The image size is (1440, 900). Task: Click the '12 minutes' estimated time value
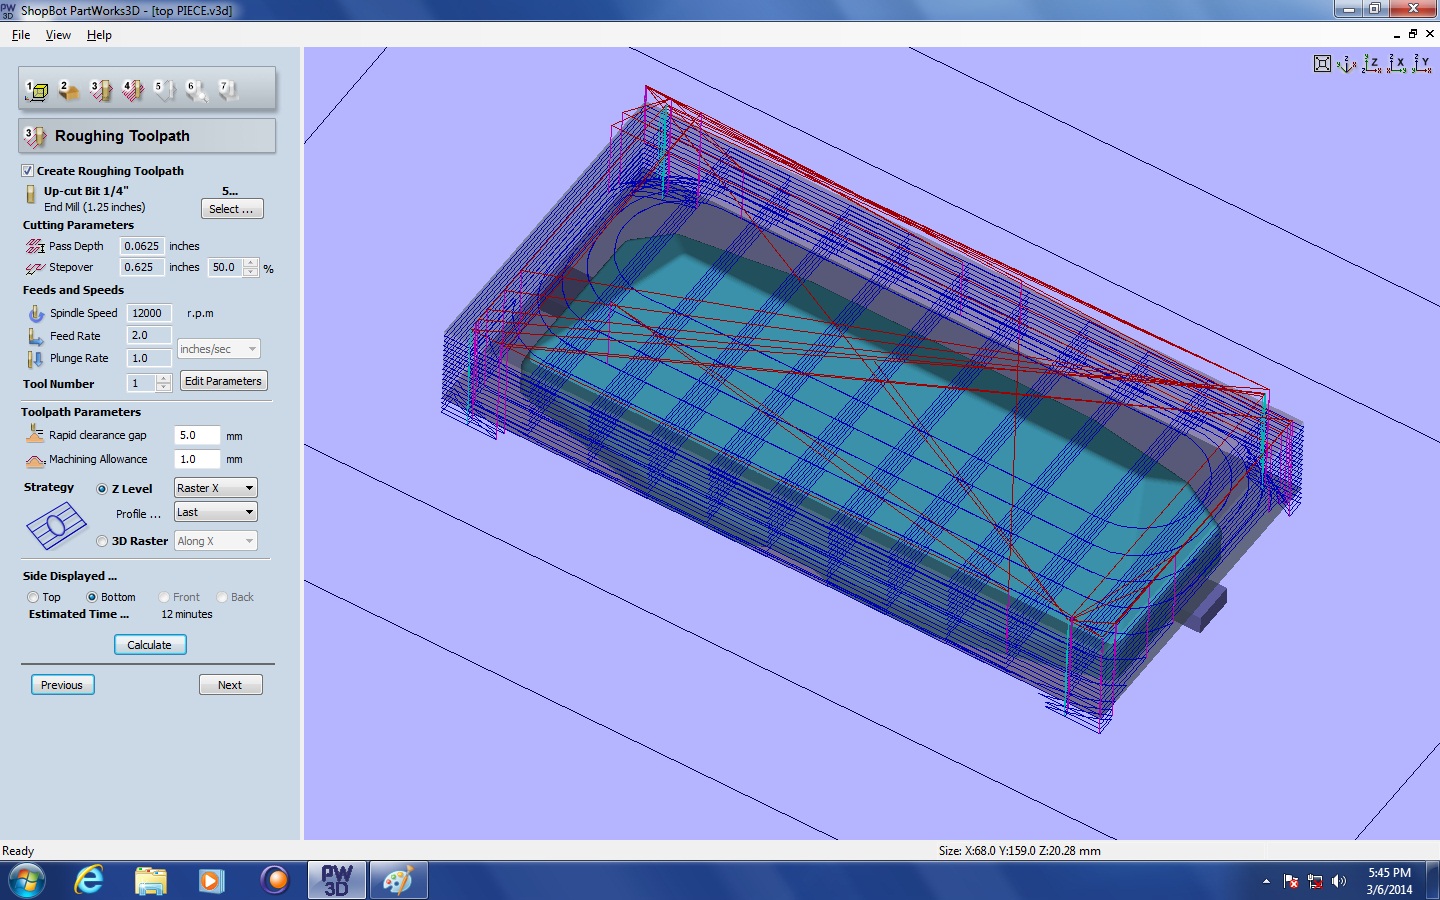(187, 615)
